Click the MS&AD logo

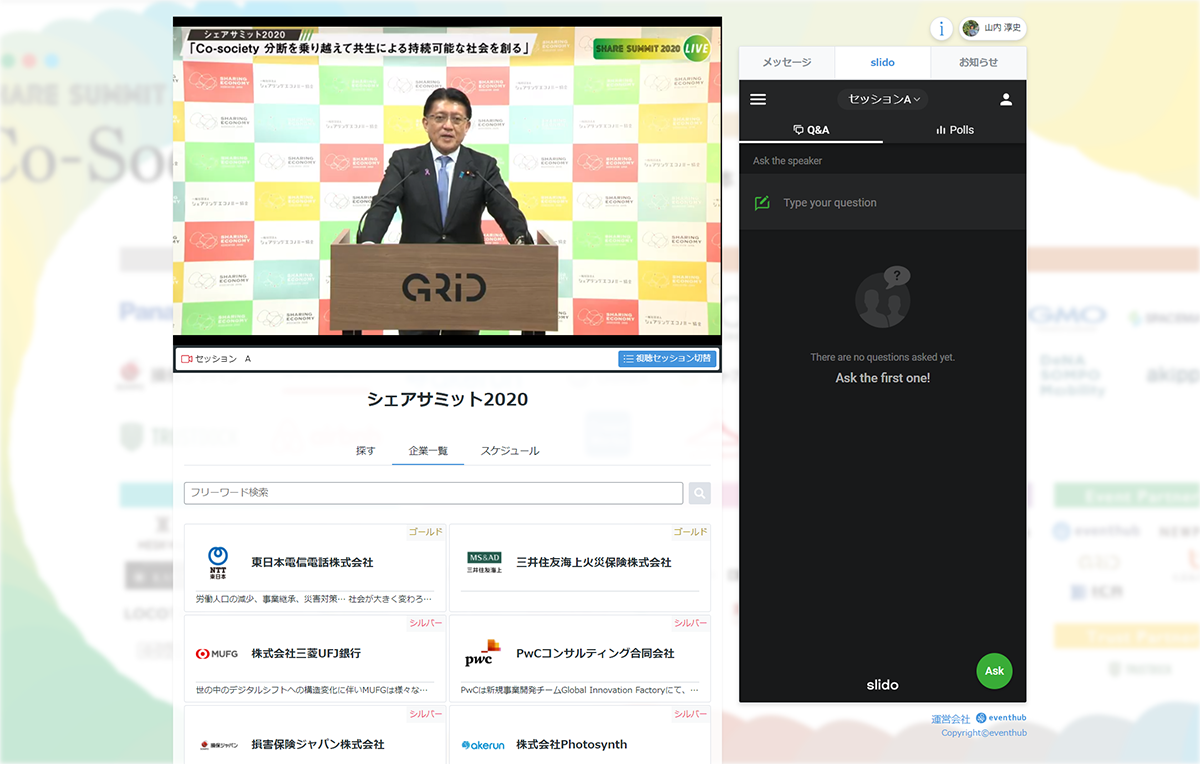pyautogui.click(x=484, y=562)
